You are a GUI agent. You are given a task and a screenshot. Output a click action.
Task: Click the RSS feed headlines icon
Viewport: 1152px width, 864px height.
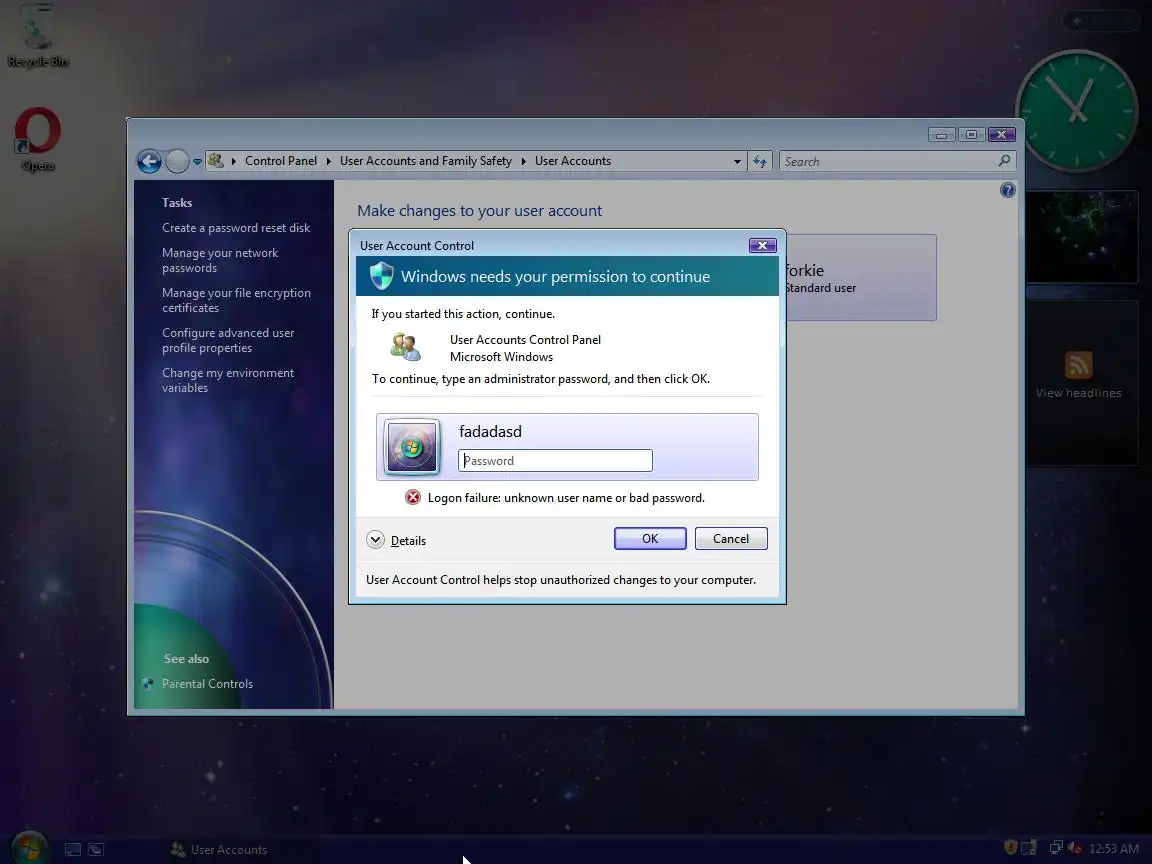click(x=1078, y=364)
